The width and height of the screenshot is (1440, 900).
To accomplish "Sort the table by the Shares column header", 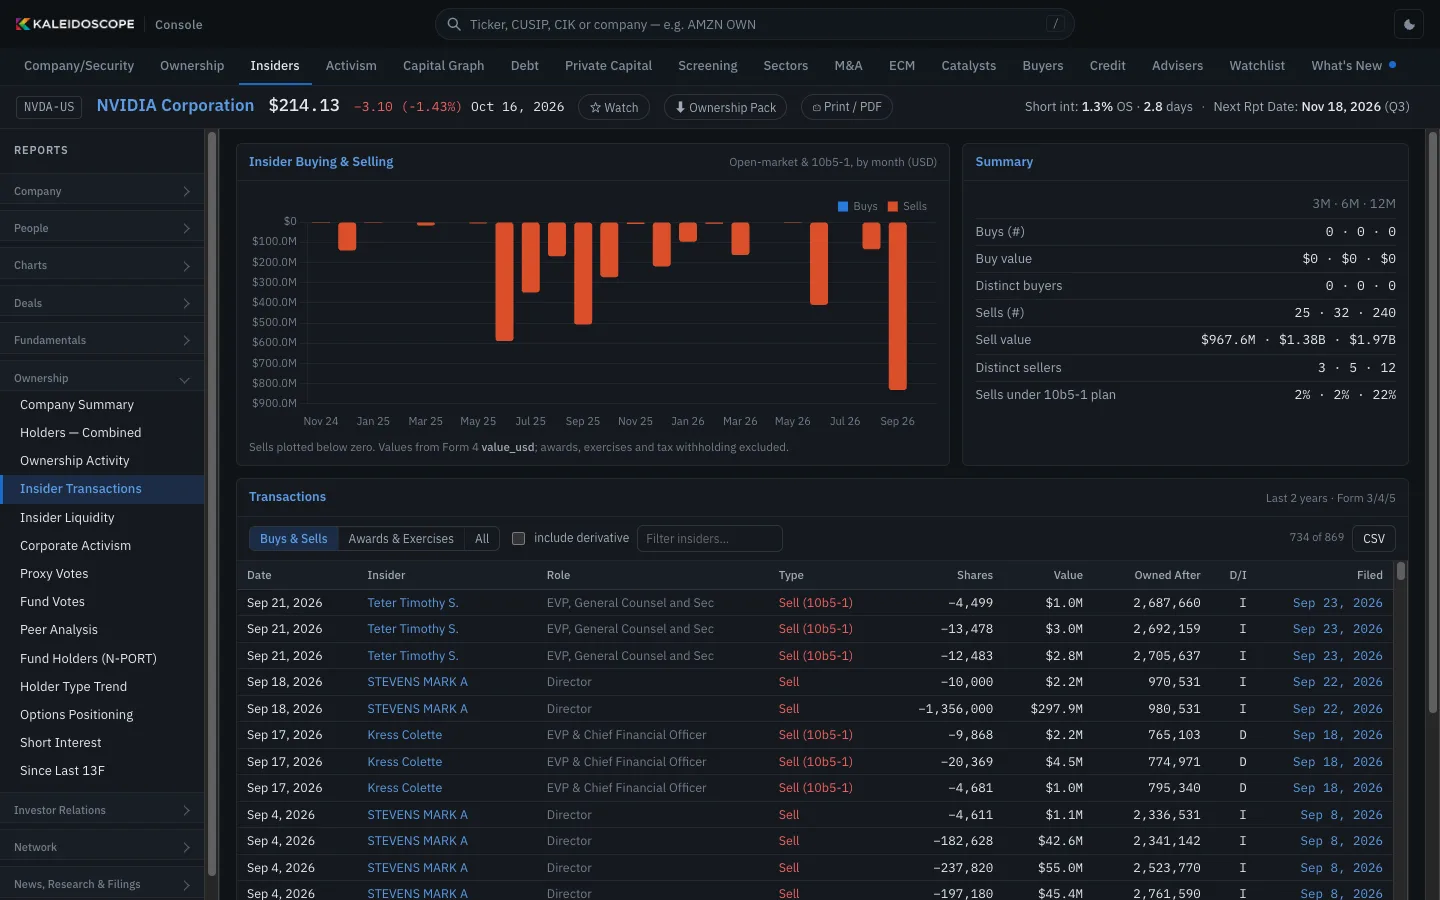I will 975,575.
